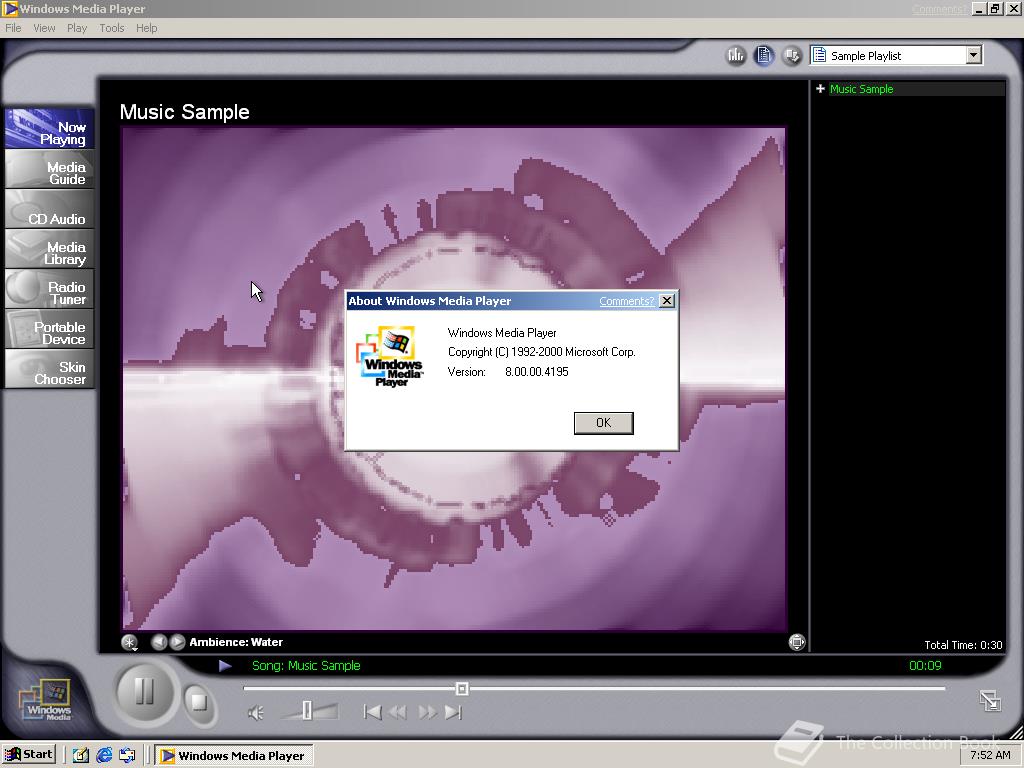The image size is (1024, 768).
Task: Toggle the shuffle icon
Action: pos(792,56)
